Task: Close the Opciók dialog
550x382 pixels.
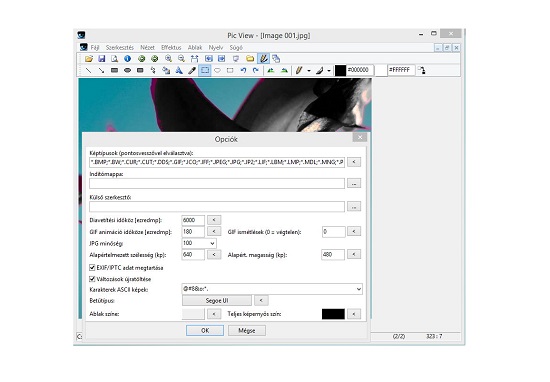Action: click(360, 137)
